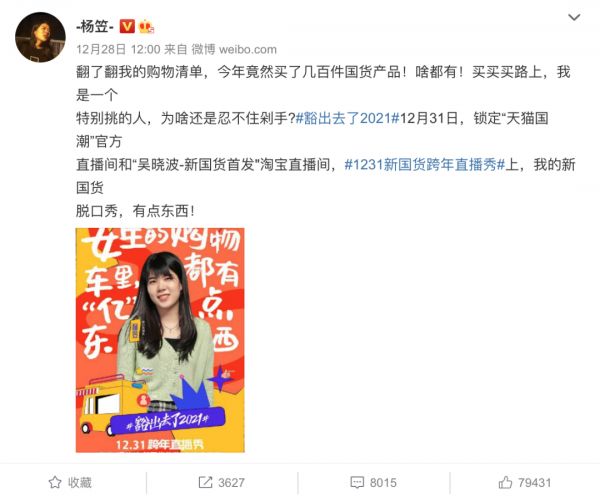Open the post options chevron menu
Image resolution: width=600 pixels, height=497 pixels.
[574, 17]
